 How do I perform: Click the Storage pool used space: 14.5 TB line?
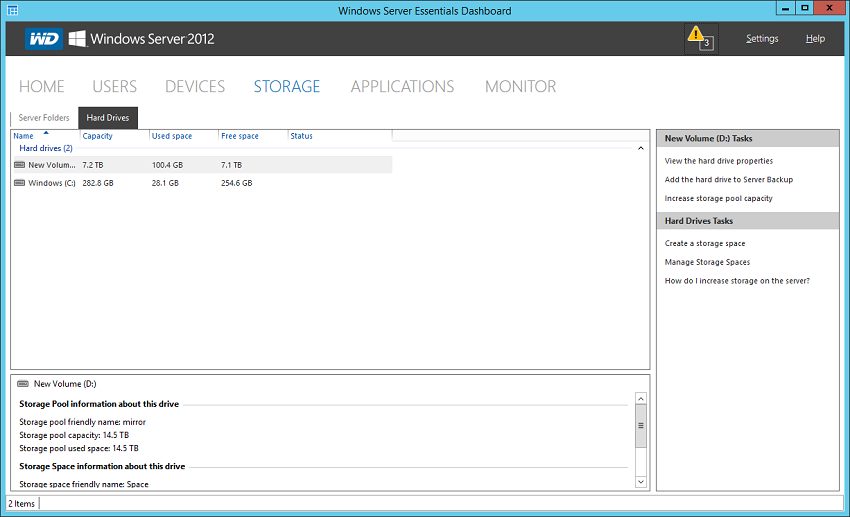click(79, 448)
